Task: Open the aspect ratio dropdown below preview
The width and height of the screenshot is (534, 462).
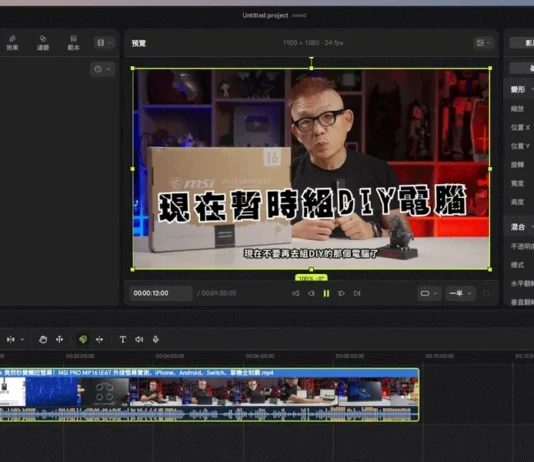Action: [x=429, y=293]
